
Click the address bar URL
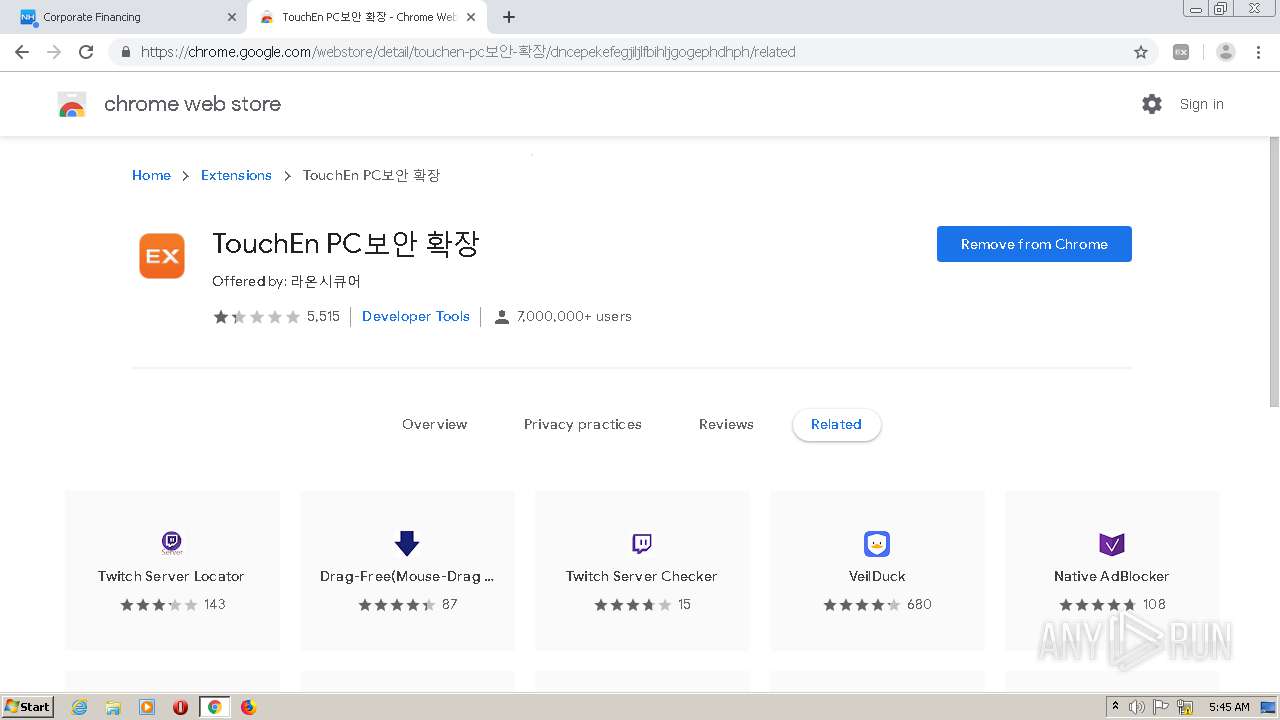tap(468, 52)
